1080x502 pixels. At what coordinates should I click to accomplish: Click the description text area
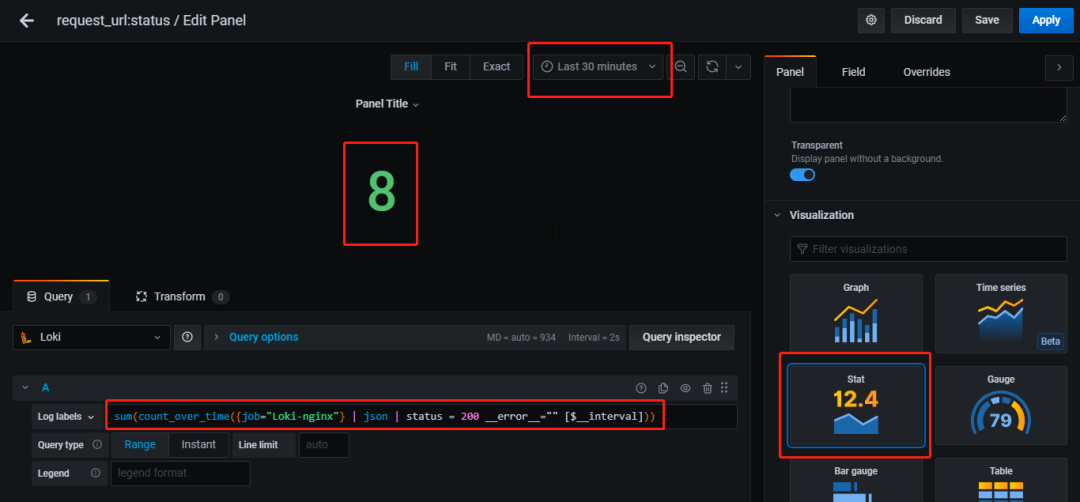pyautogui.click(x=928, y=107)
